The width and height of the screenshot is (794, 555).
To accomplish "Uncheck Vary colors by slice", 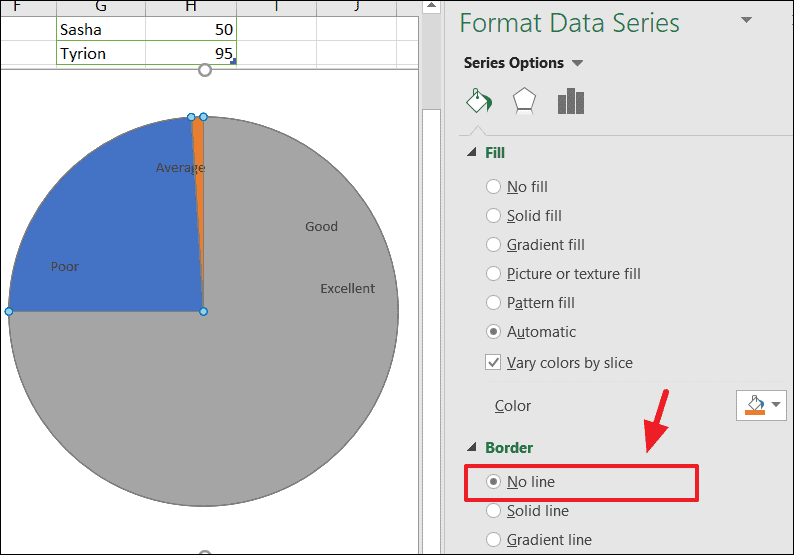I will coord(493,363).
